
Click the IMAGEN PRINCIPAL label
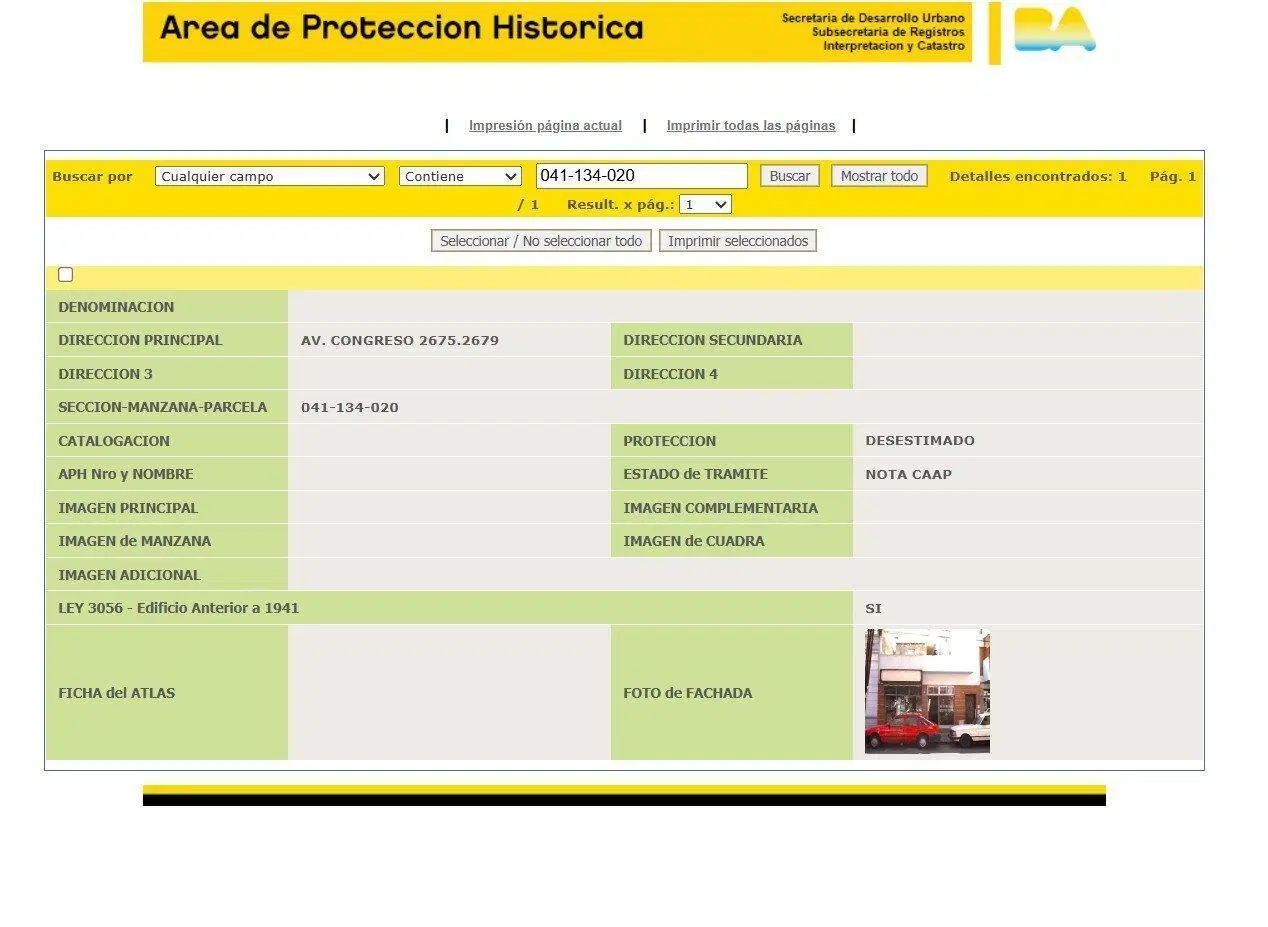point(128,508)
